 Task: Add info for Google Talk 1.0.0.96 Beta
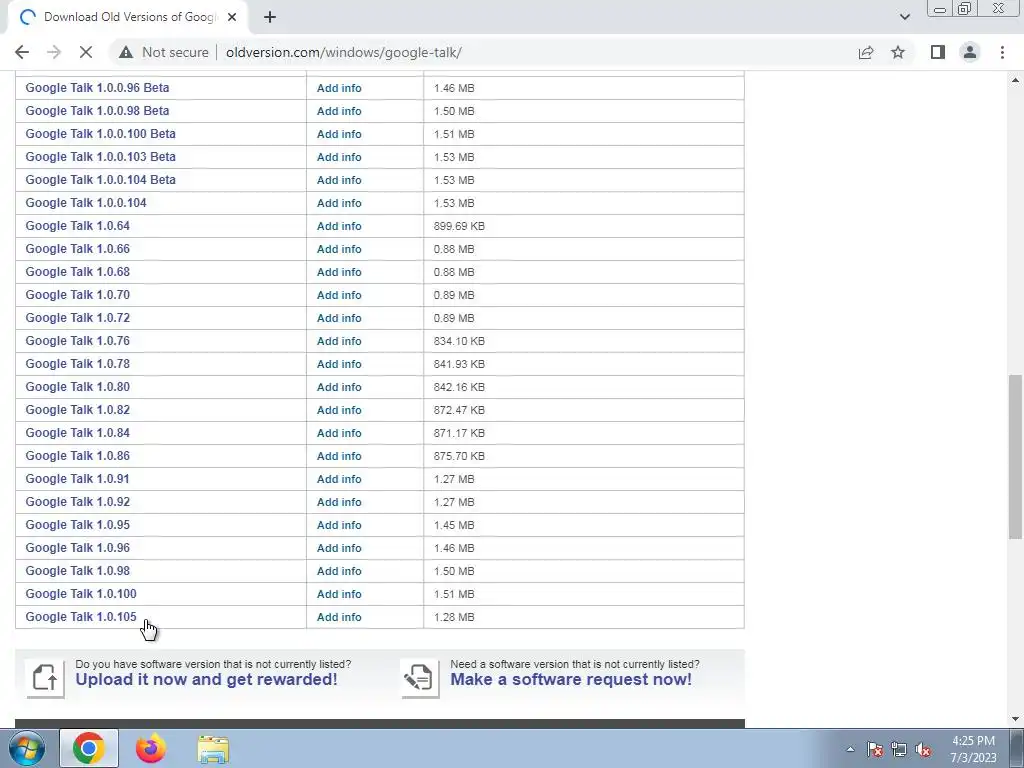(339, 88)
